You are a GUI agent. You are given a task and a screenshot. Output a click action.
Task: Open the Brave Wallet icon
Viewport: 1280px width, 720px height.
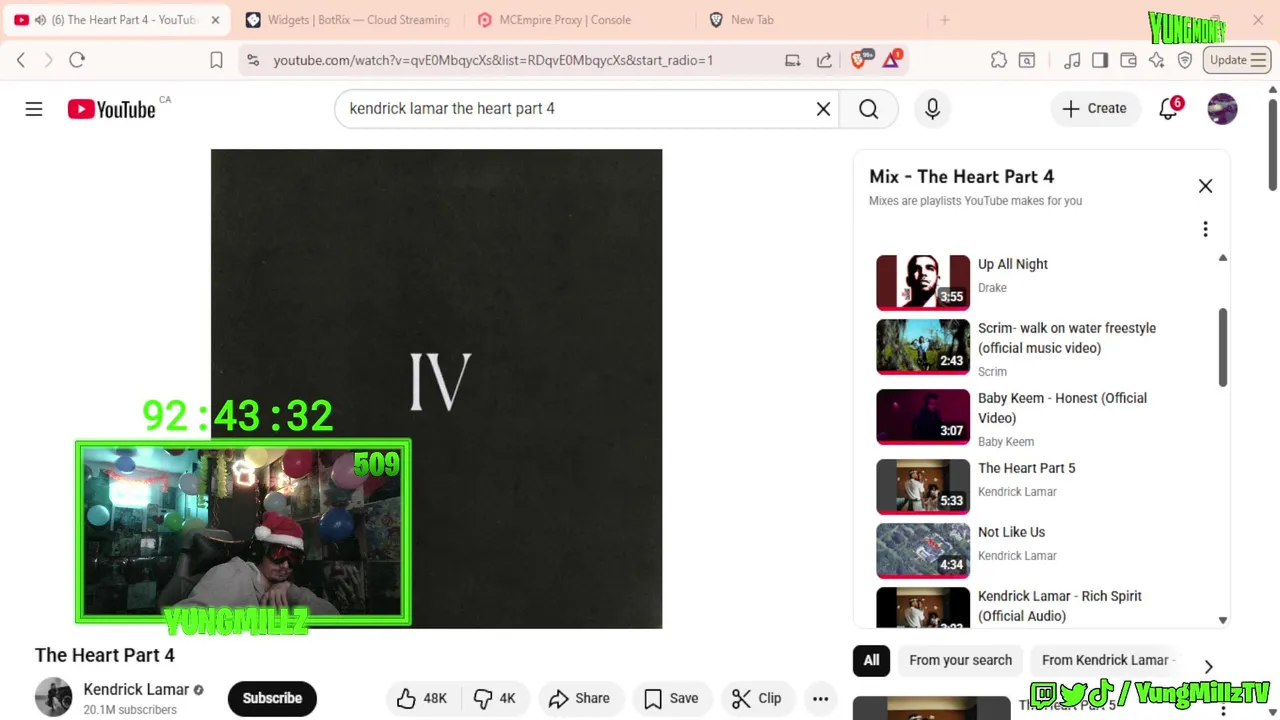pos(1128,60)
